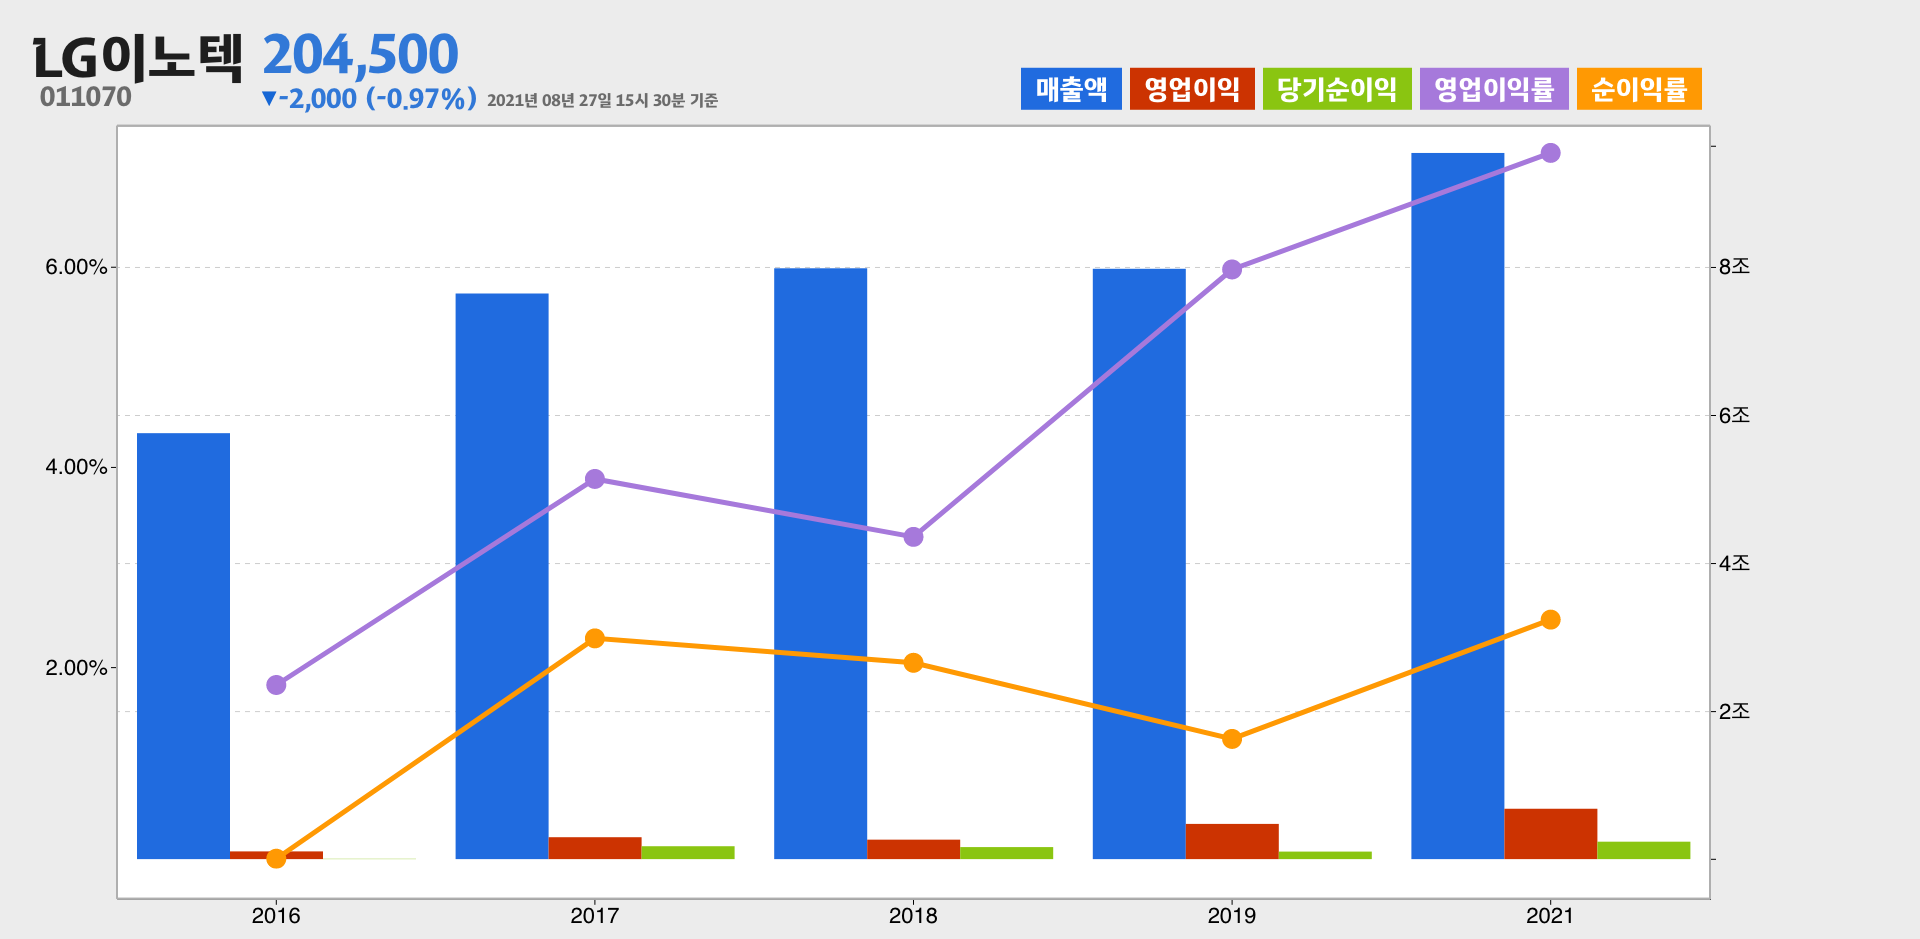This screenshot has height=939, width=1920.
Task: Click the LG이노텍 company title
Action: (x=138, y=57)
